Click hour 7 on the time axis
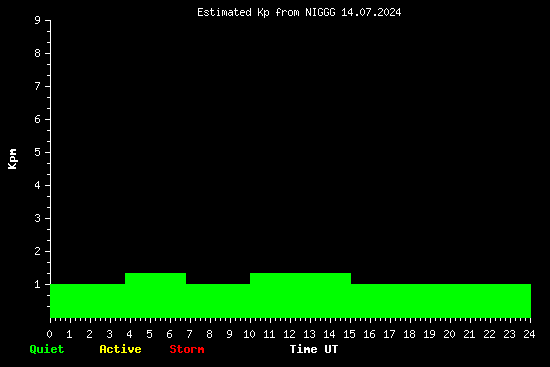This screenshot has width=550, height=367. (x=189, y=334)
